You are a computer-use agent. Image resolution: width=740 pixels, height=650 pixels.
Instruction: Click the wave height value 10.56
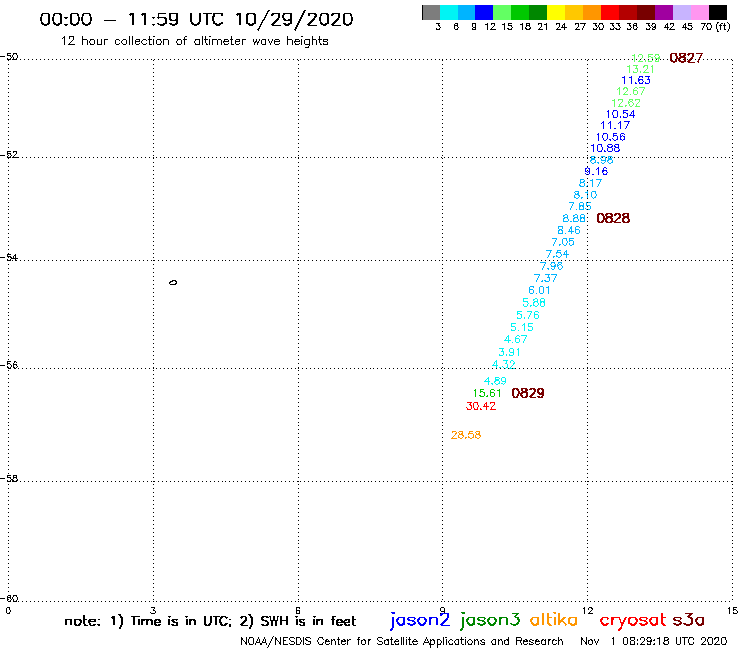point(610,137)
